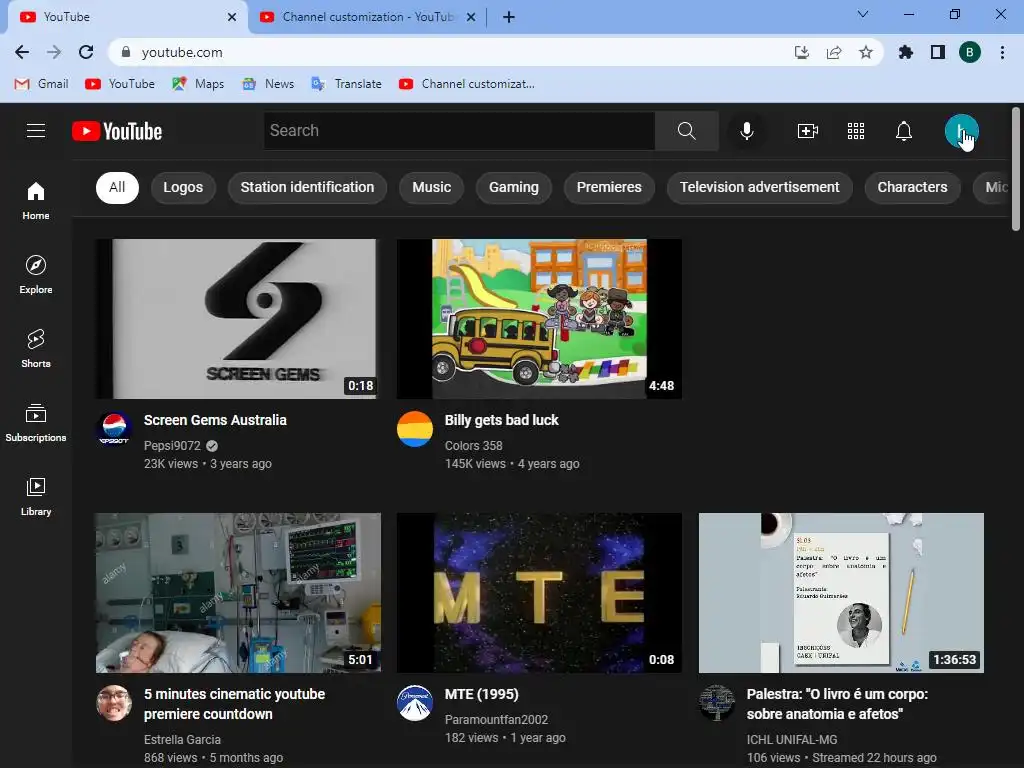The width and height of the screenshot is (1024, 768).
Task: Open Billy gets bad luck title
Action: pos(502,420)
